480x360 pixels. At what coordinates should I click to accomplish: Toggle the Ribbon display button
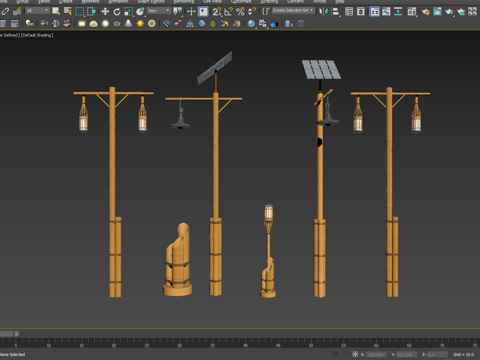tap(375, 12)
